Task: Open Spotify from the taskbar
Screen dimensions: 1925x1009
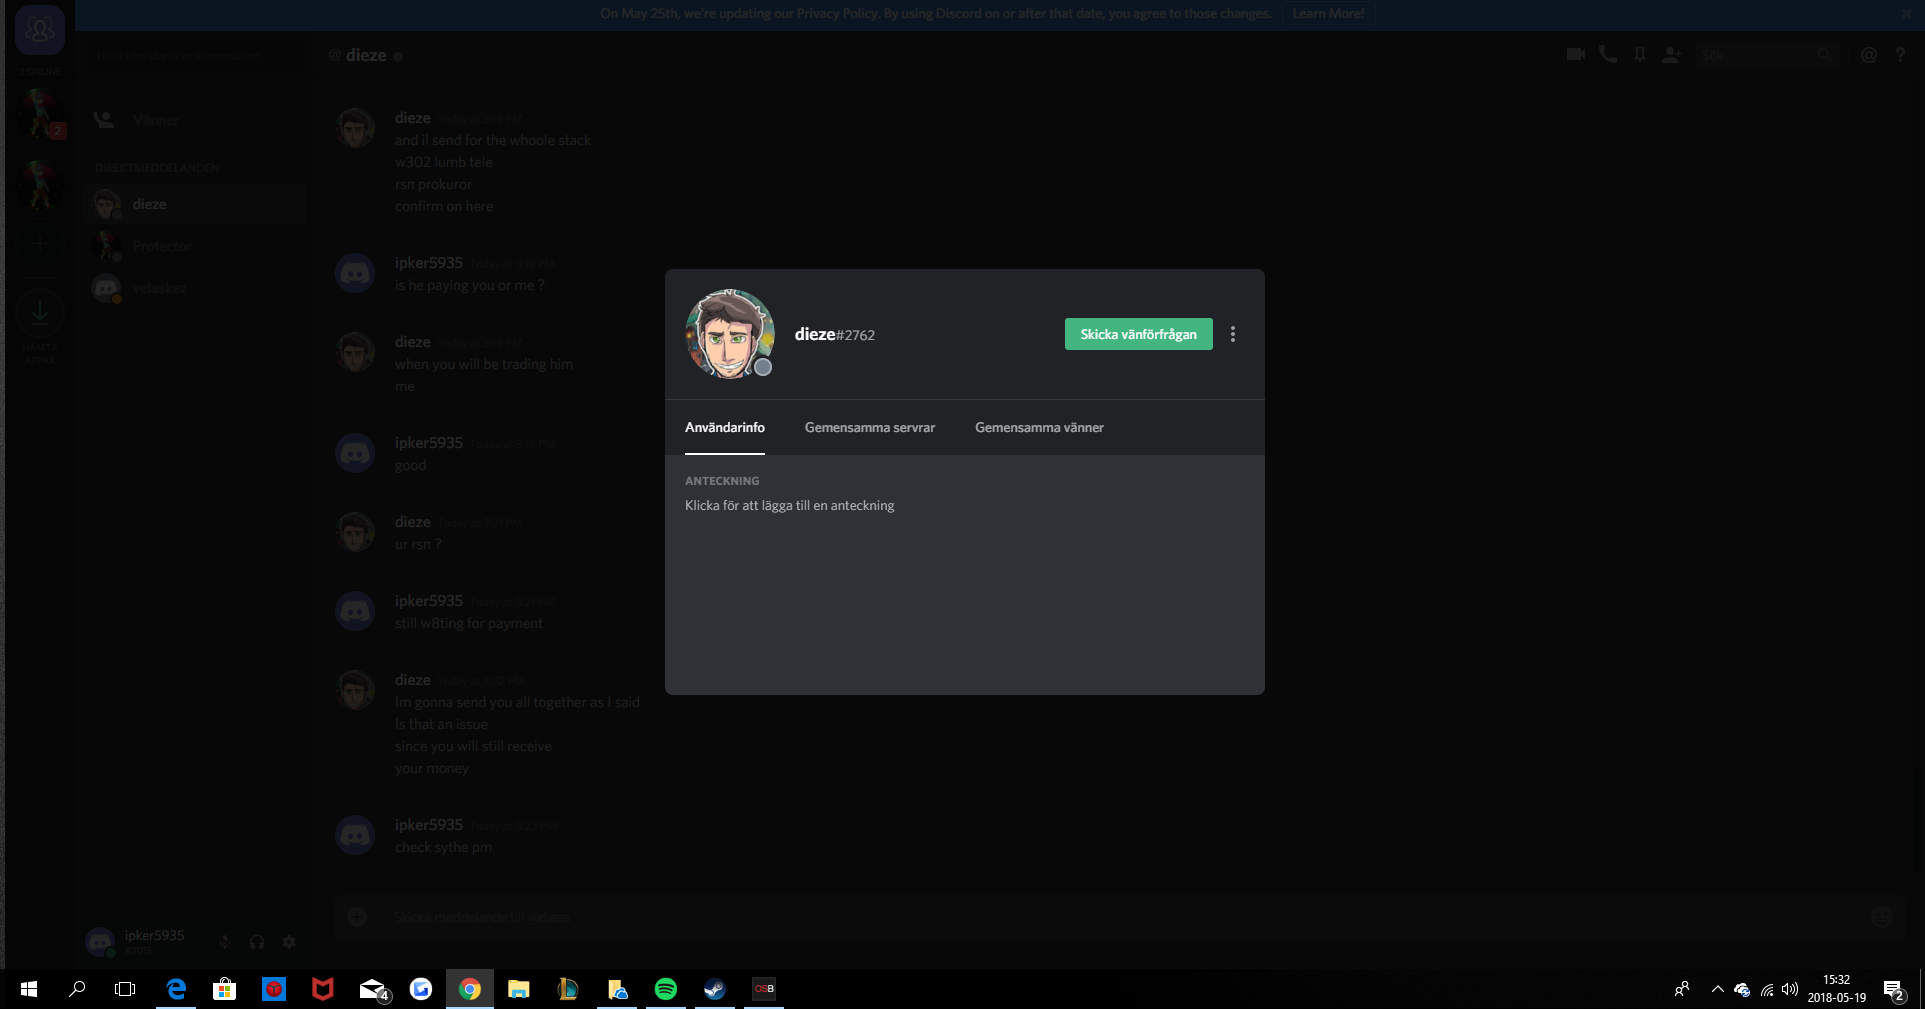Action: tap(665, 989)
